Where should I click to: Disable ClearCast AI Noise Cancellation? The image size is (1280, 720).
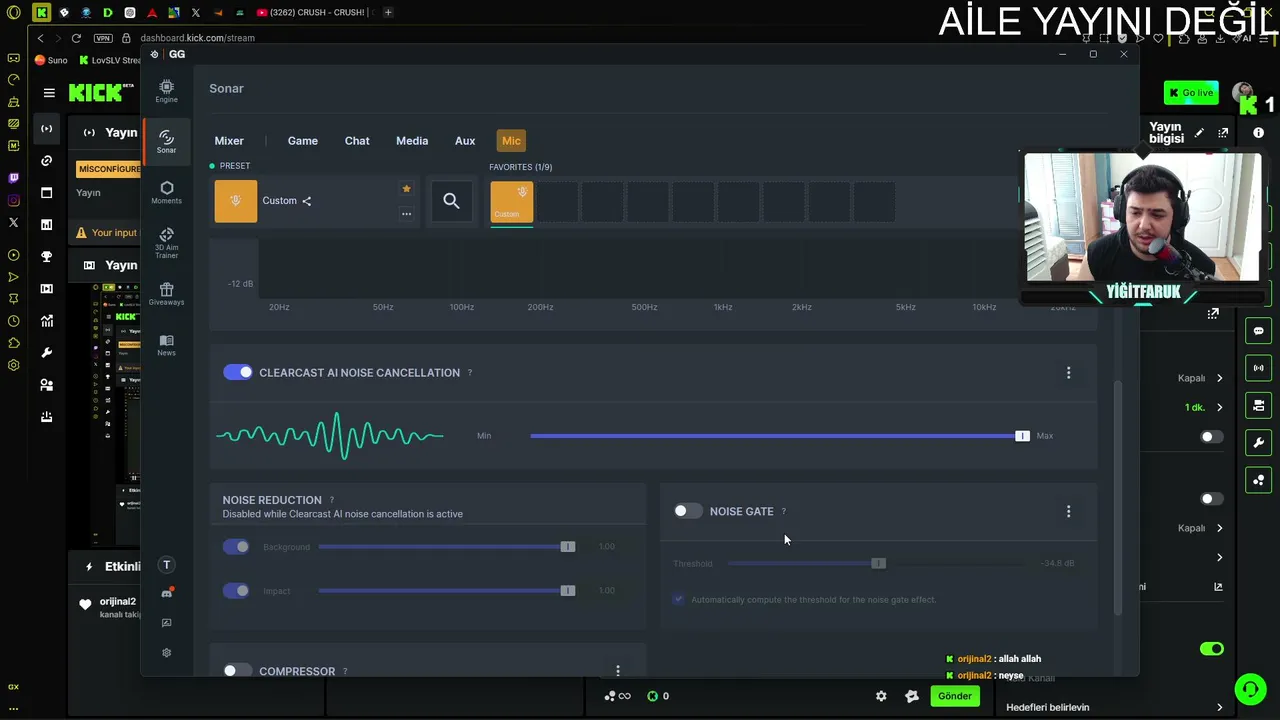pos(238,372)
